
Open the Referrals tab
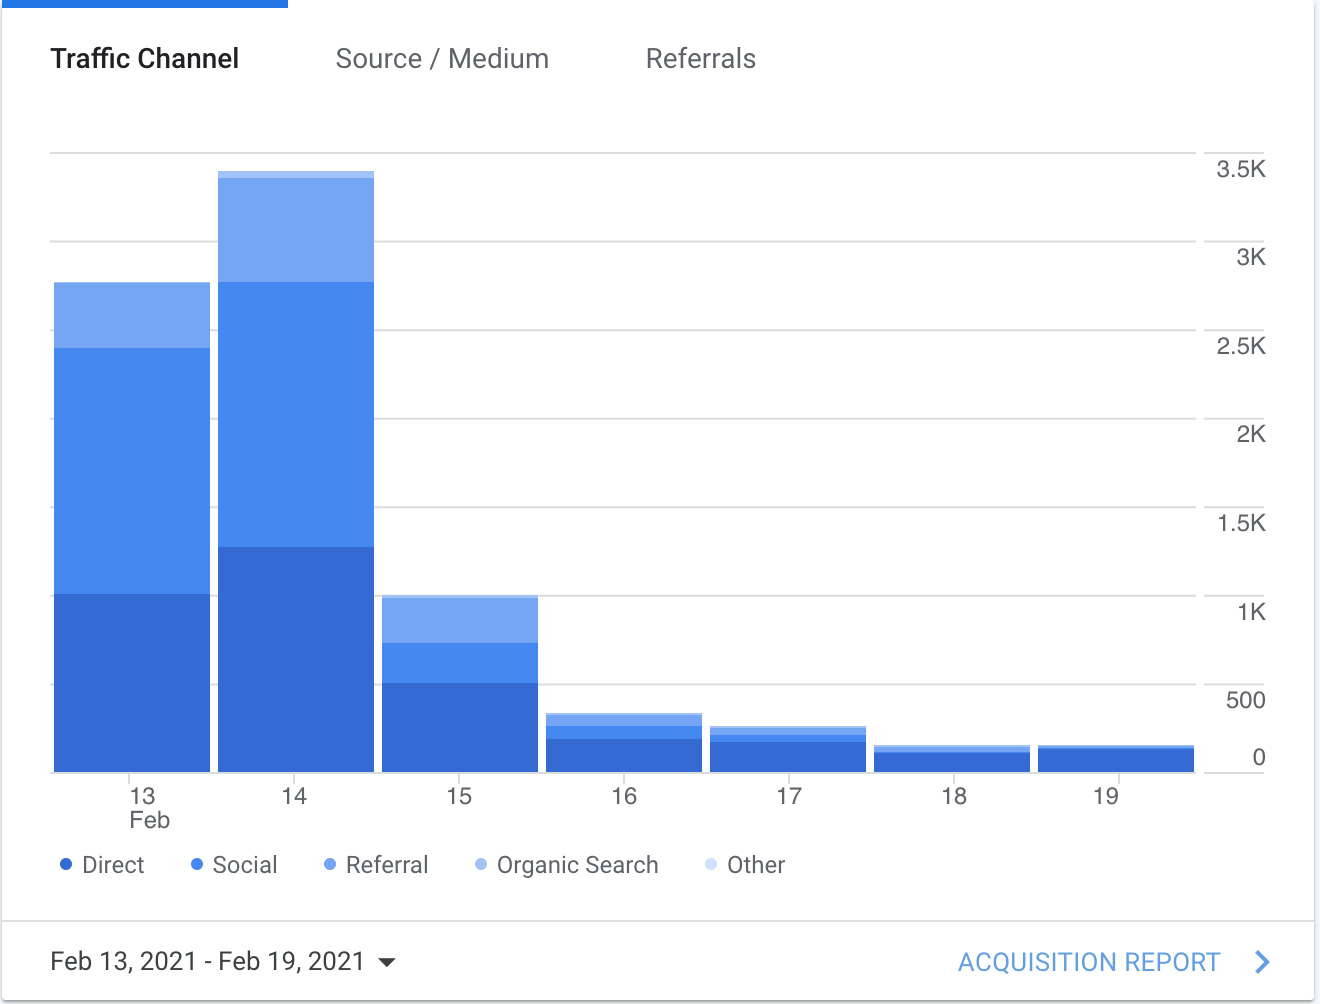click(700, 59)
